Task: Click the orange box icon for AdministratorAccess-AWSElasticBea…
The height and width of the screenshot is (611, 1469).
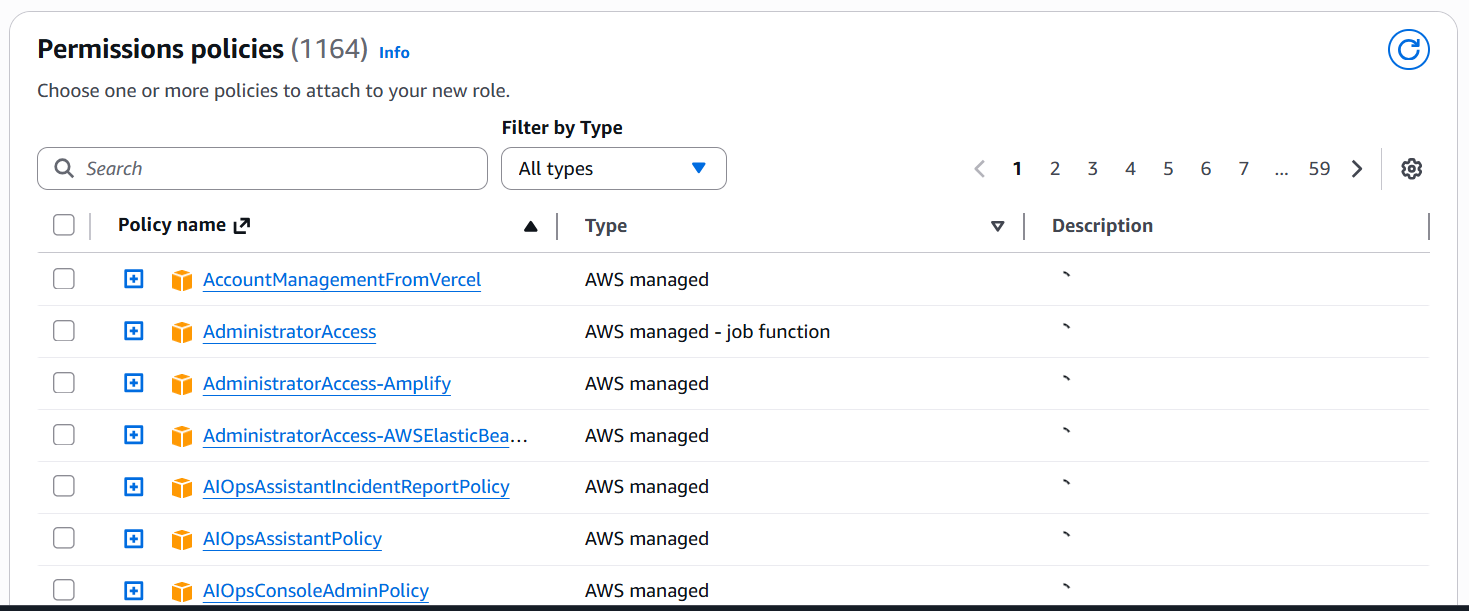Action: click(x=181, y=437)
